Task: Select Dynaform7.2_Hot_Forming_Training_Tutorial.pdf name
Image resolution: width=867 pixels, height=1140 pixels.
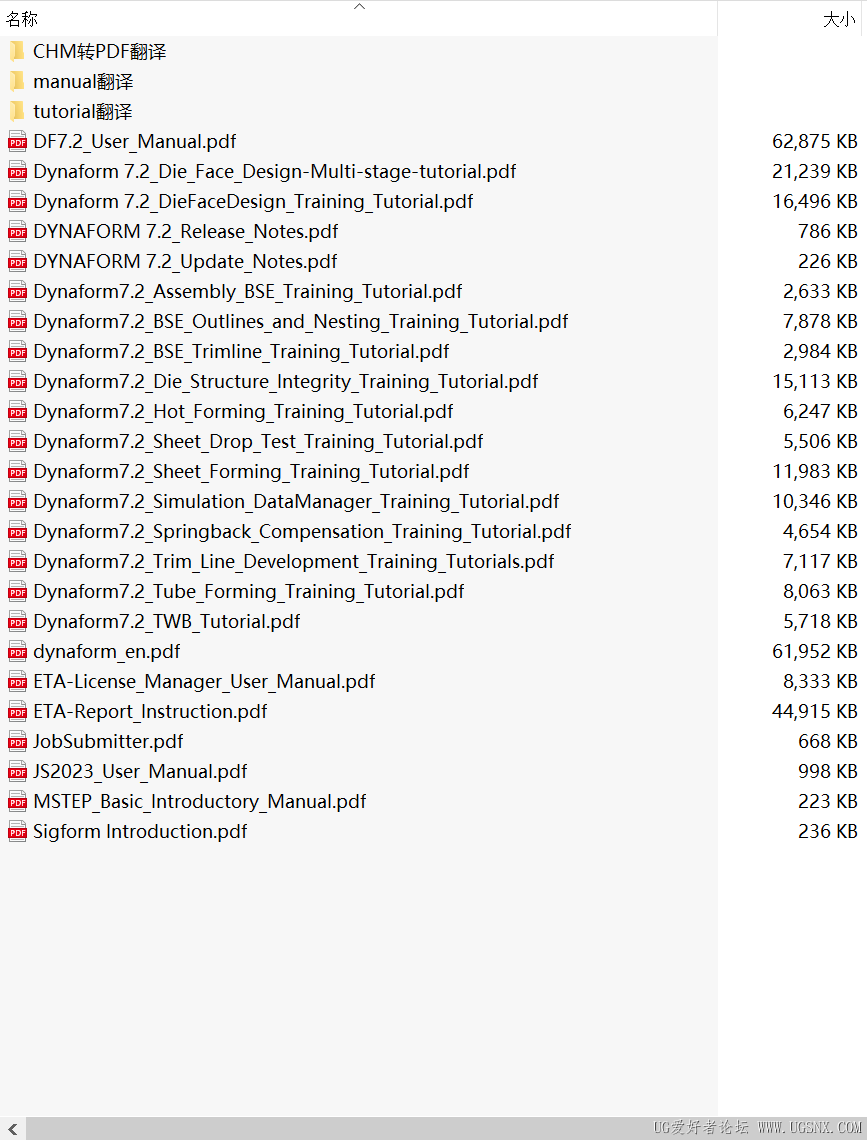Action: 243,411
